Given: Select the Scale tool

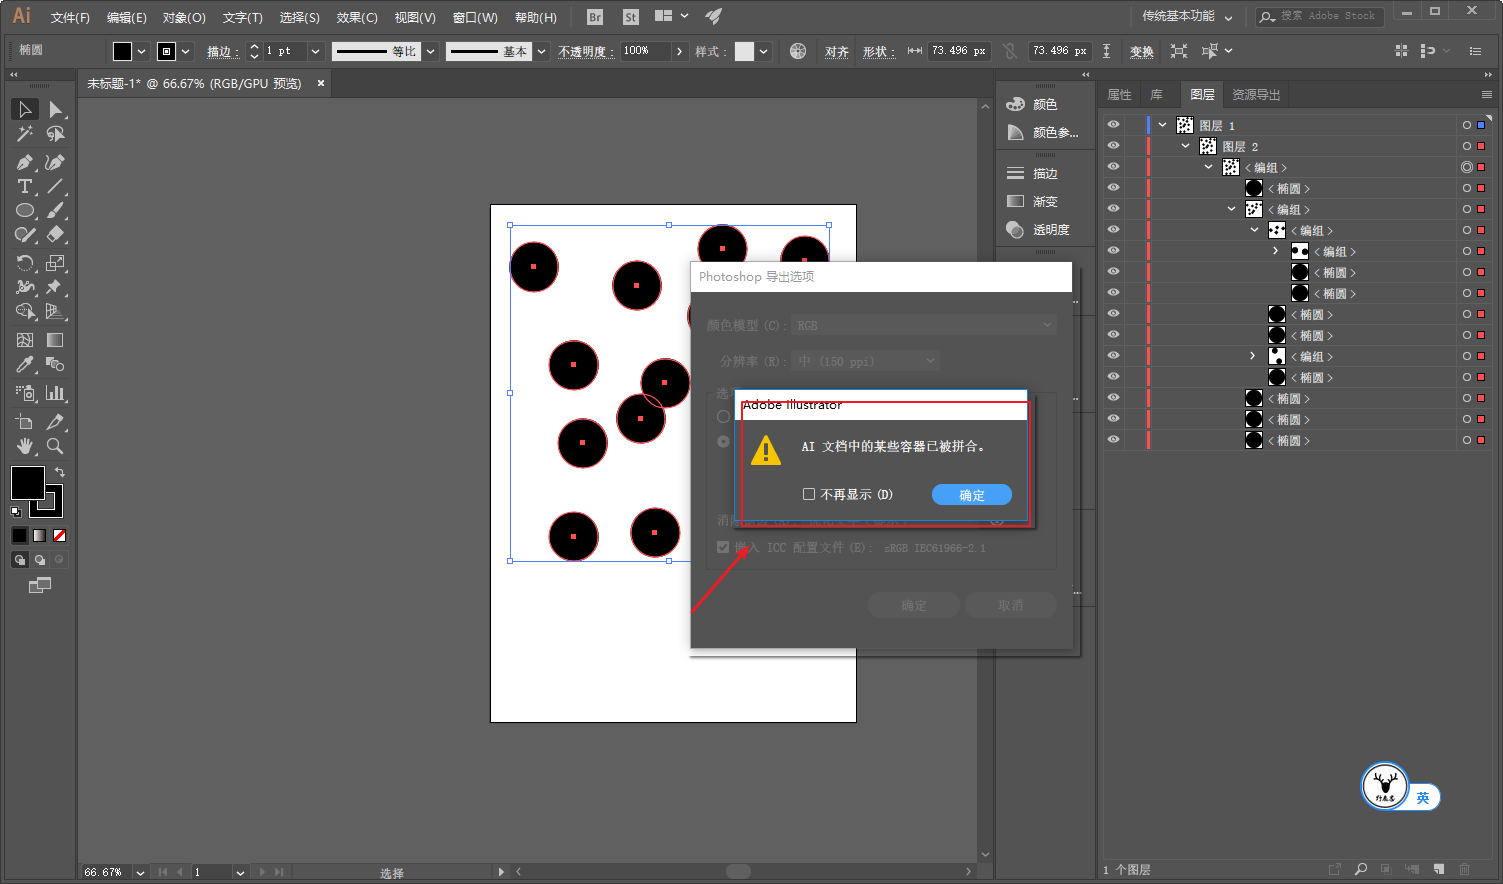Looking at the screenshot, I should 56,263.
